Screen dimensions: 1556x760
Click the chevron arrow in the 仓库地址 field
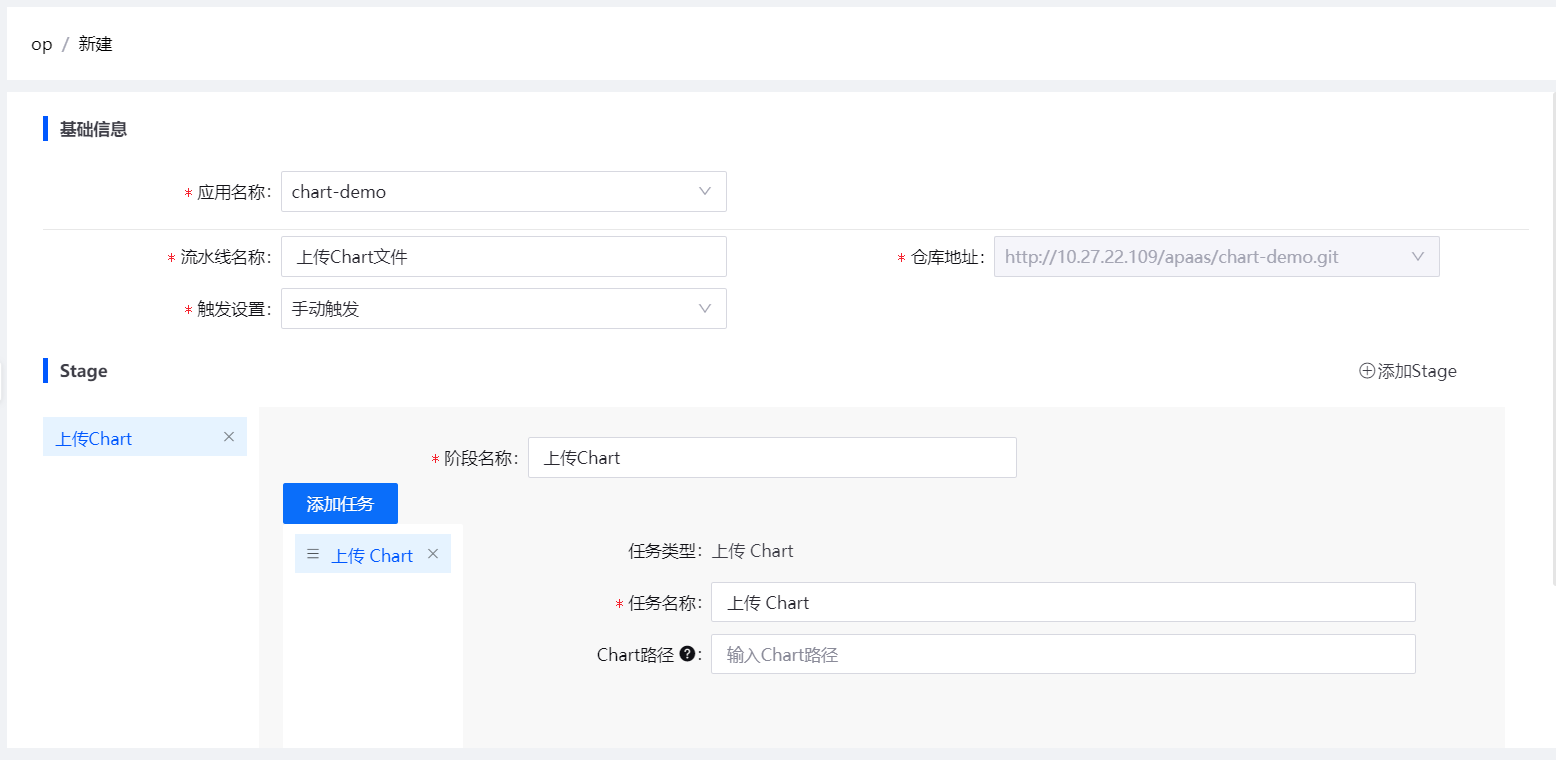[1417, 257]
